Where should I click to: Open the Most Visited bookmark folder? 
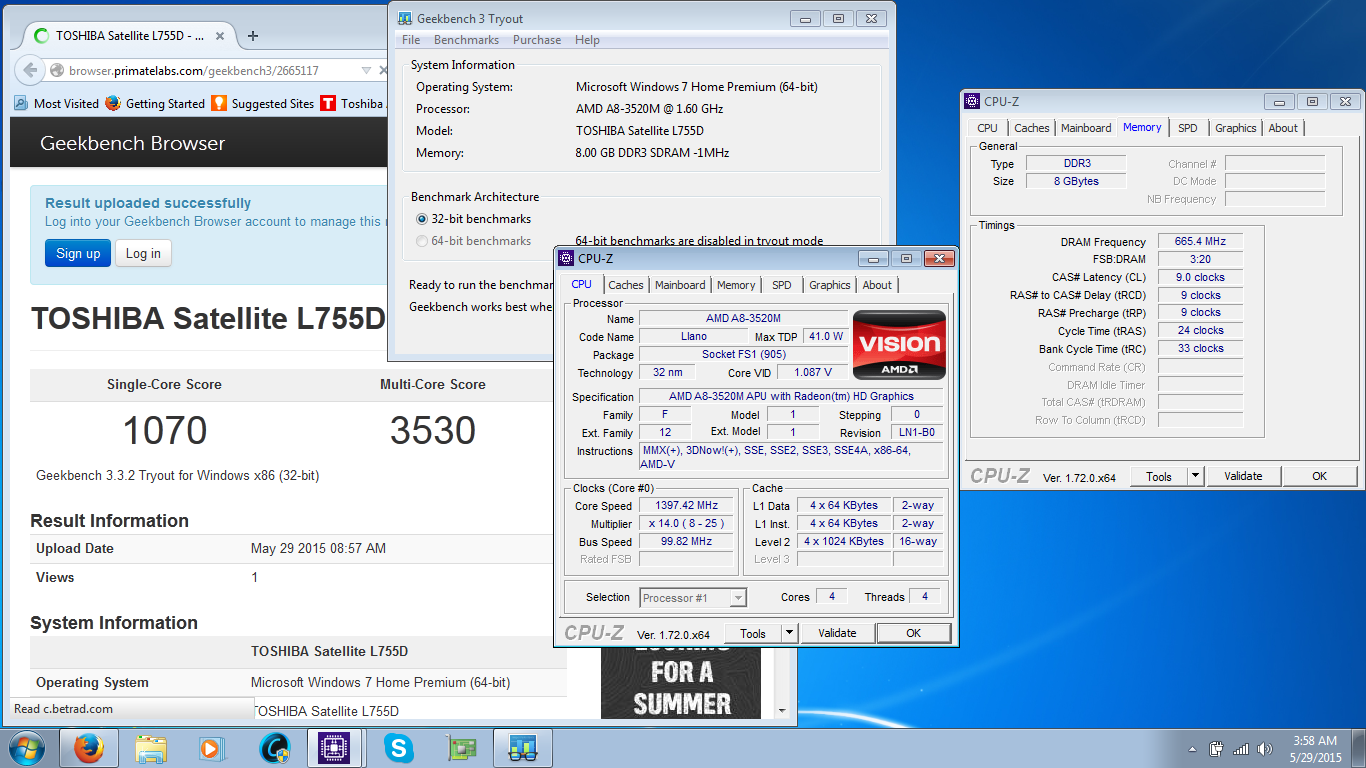coord(57,103)
